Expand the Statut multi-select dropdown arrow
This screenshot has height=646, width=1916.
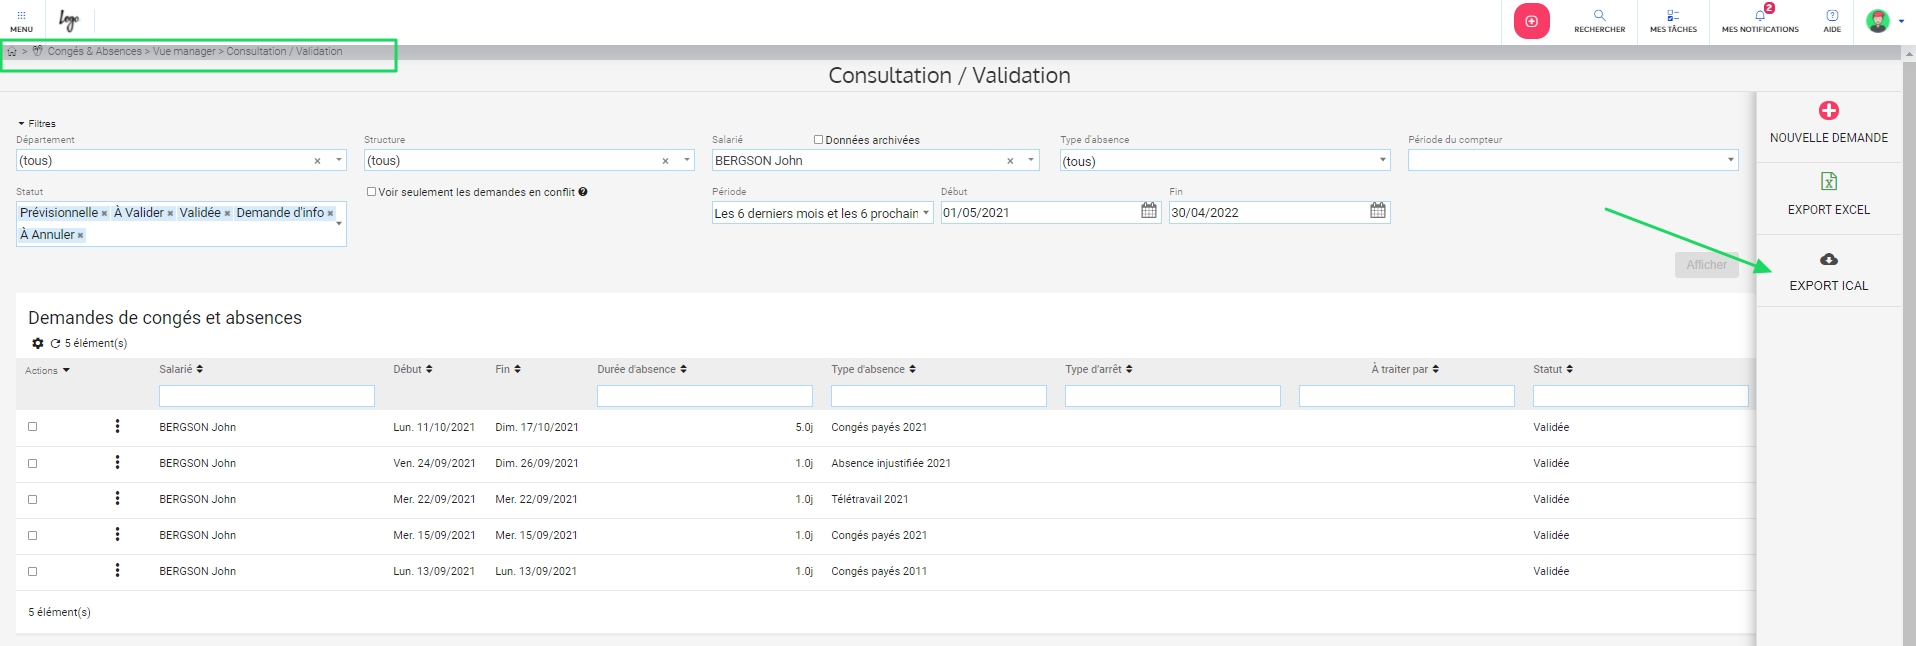coord(339,223)
